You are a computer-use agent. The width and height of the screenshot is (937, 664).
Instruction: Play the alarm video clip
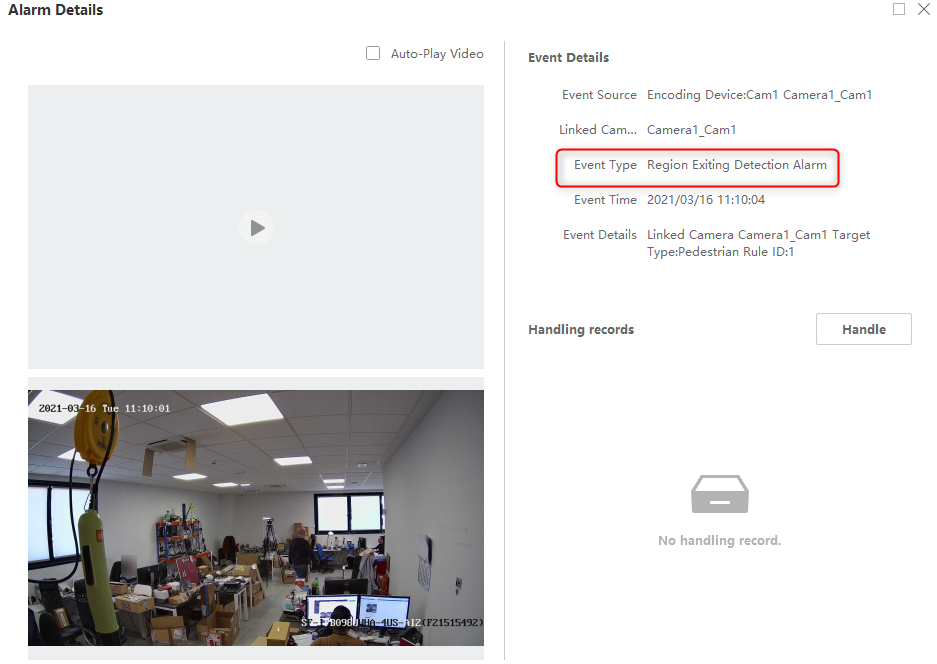click(256, 228)
